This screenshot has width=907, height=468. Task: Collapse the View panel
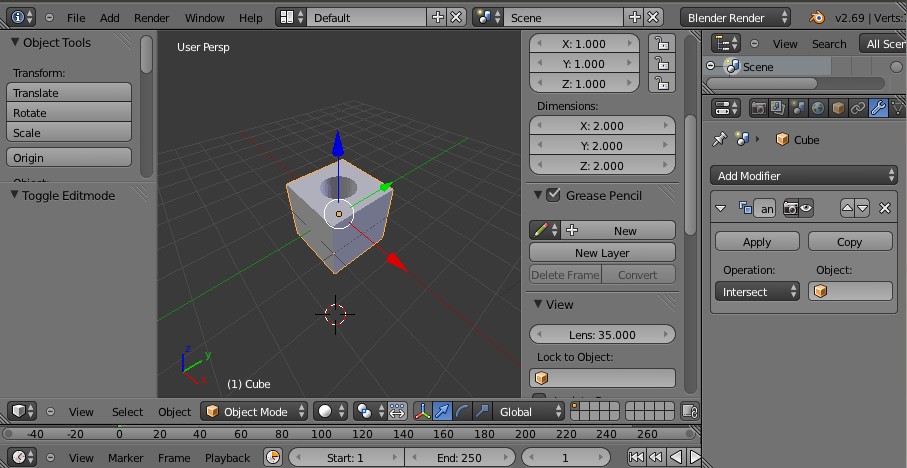tap(538, 304)
